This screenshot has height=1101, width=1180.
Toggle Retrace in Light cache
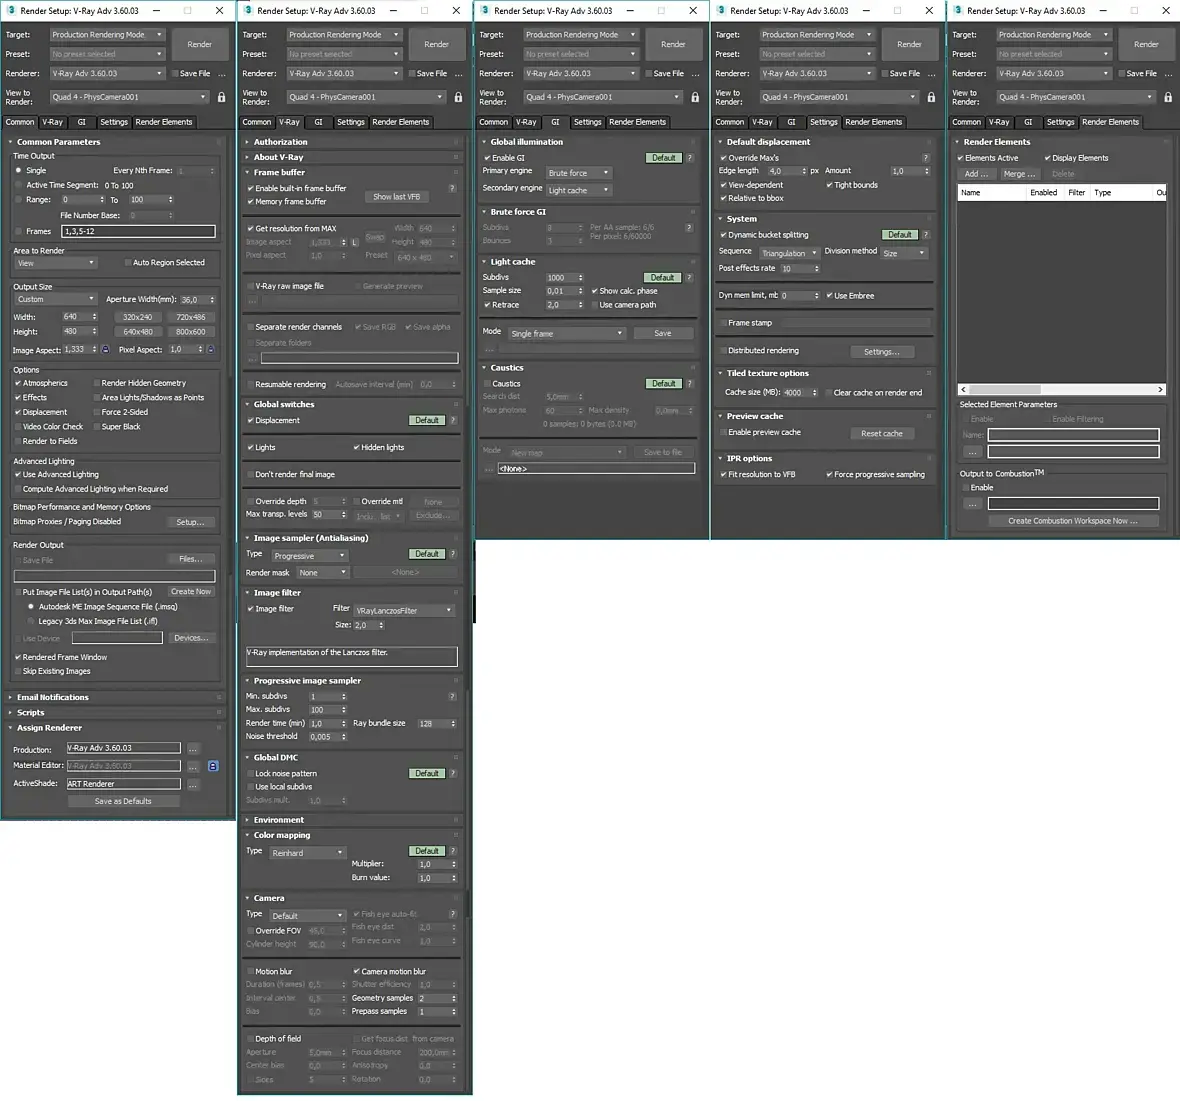(x=488, y=305)
